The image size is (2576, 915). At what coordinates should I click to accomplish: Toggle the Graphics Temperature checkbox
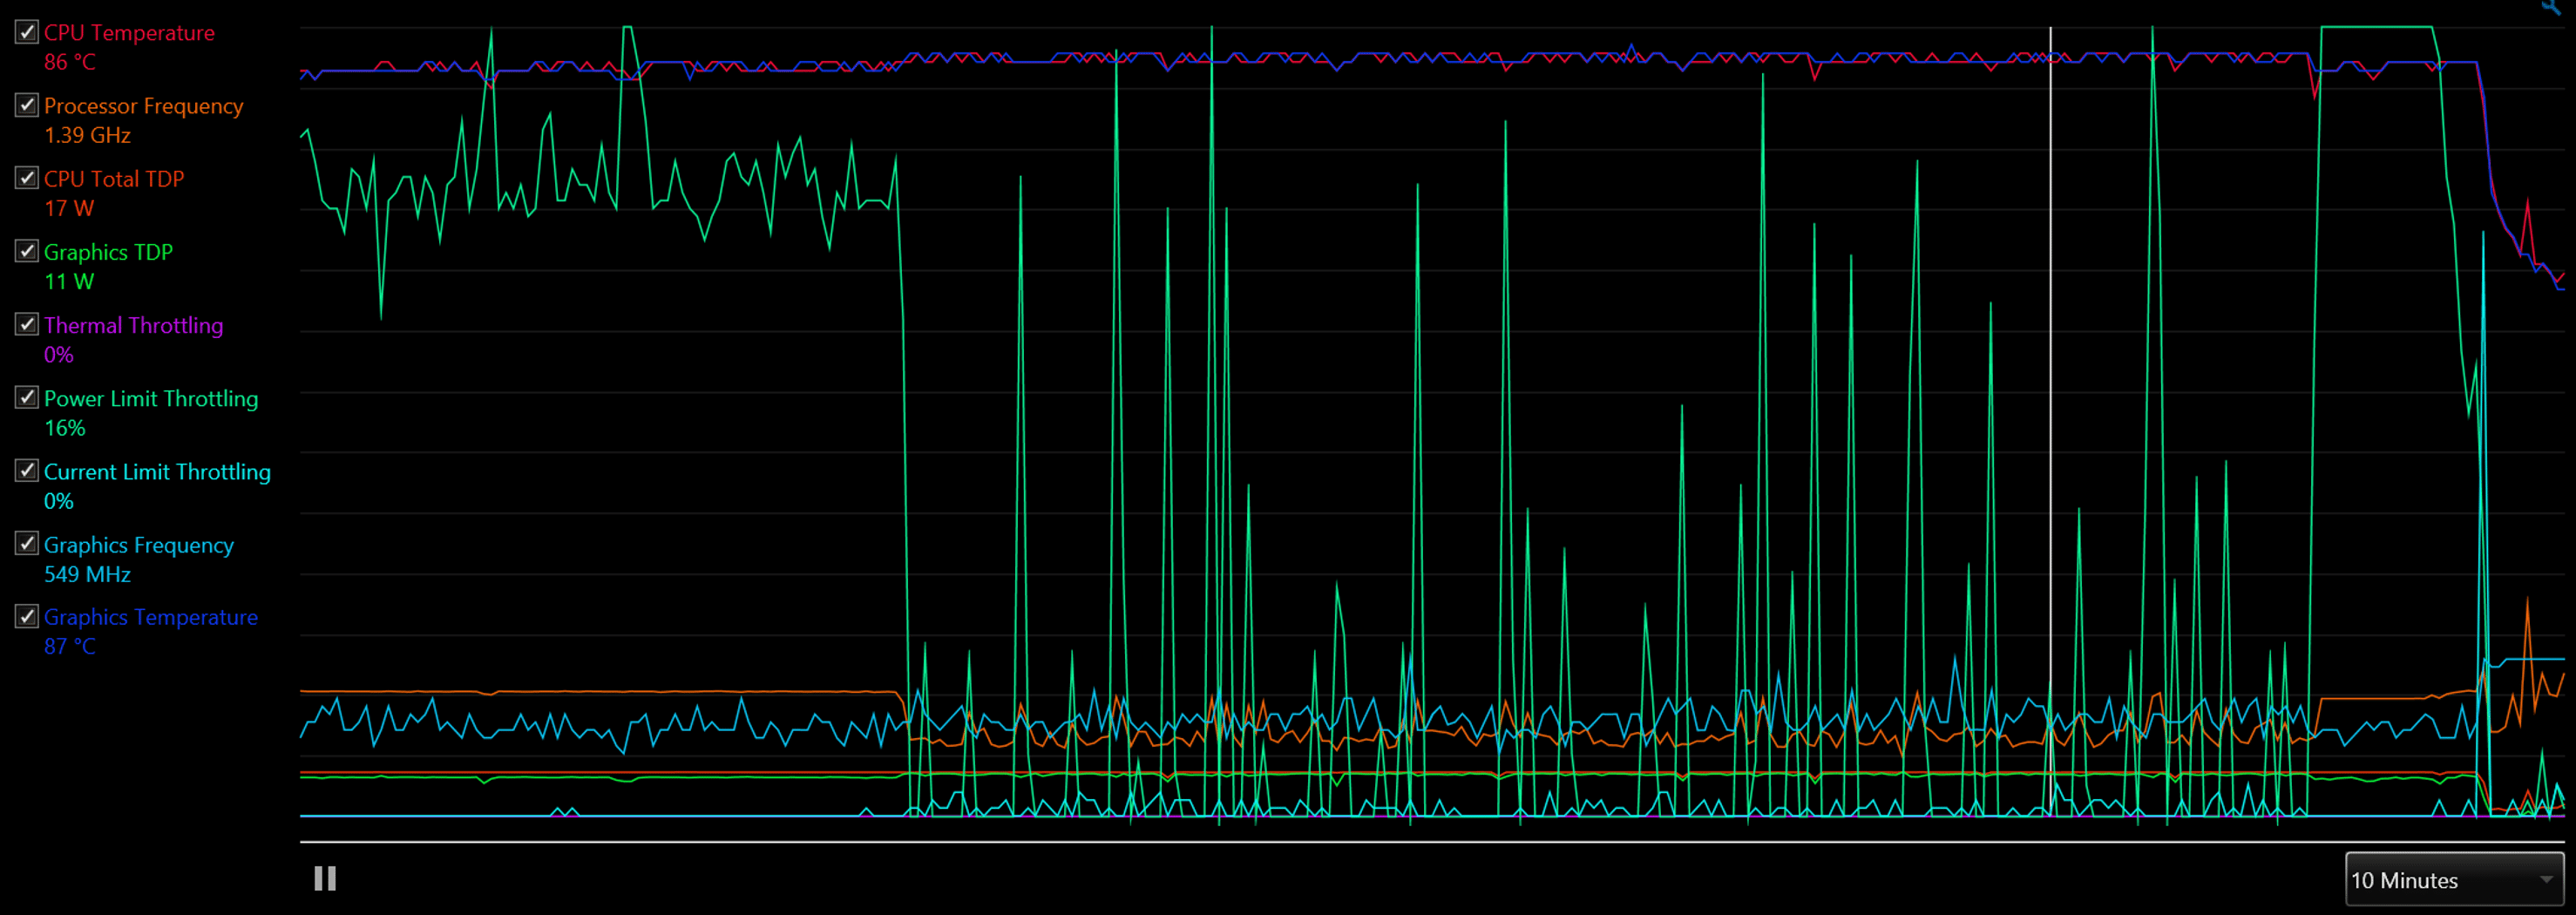(27, 616)
